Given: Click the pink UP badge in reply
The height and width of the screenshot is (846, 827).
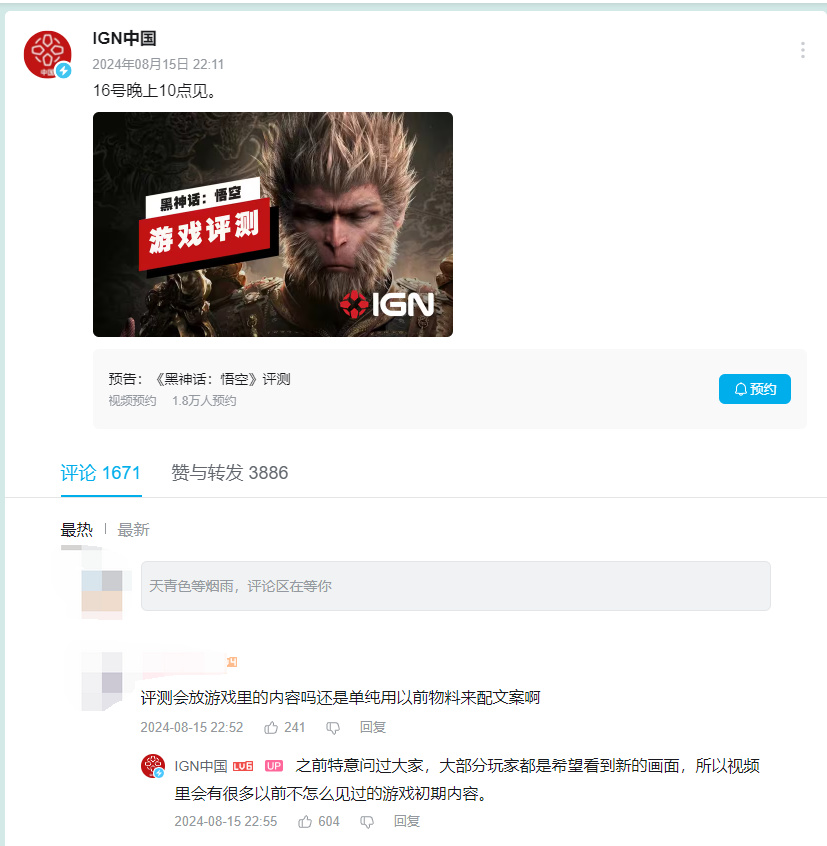Looking at the screenshot, I should pos(274,766).
